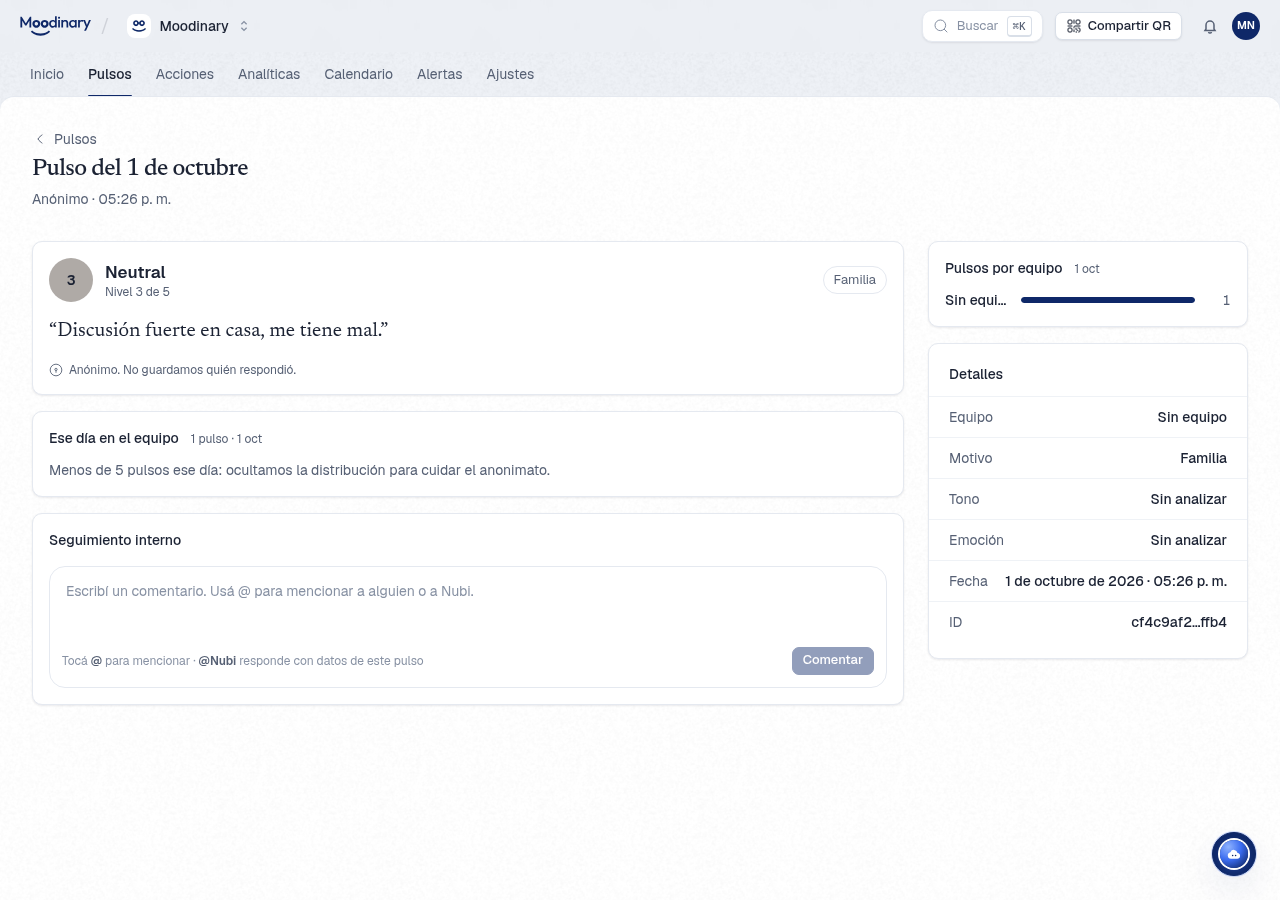Click the workspace smiley avatar icon
This screenshot has height=900, width=1280.
coord(139,26)
